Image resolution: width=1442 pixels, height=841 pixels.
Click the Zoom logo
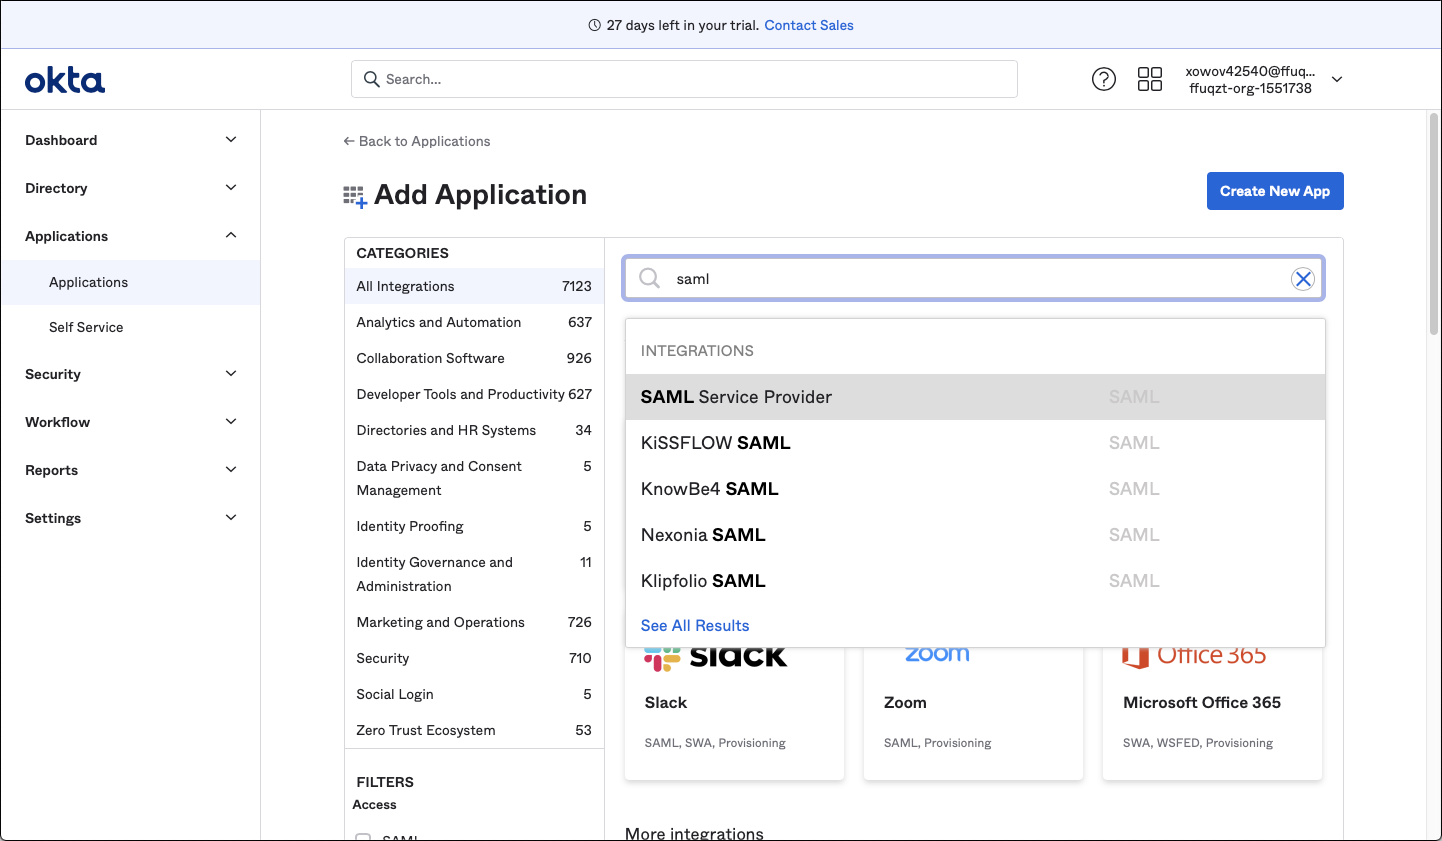tap(937, 654)
